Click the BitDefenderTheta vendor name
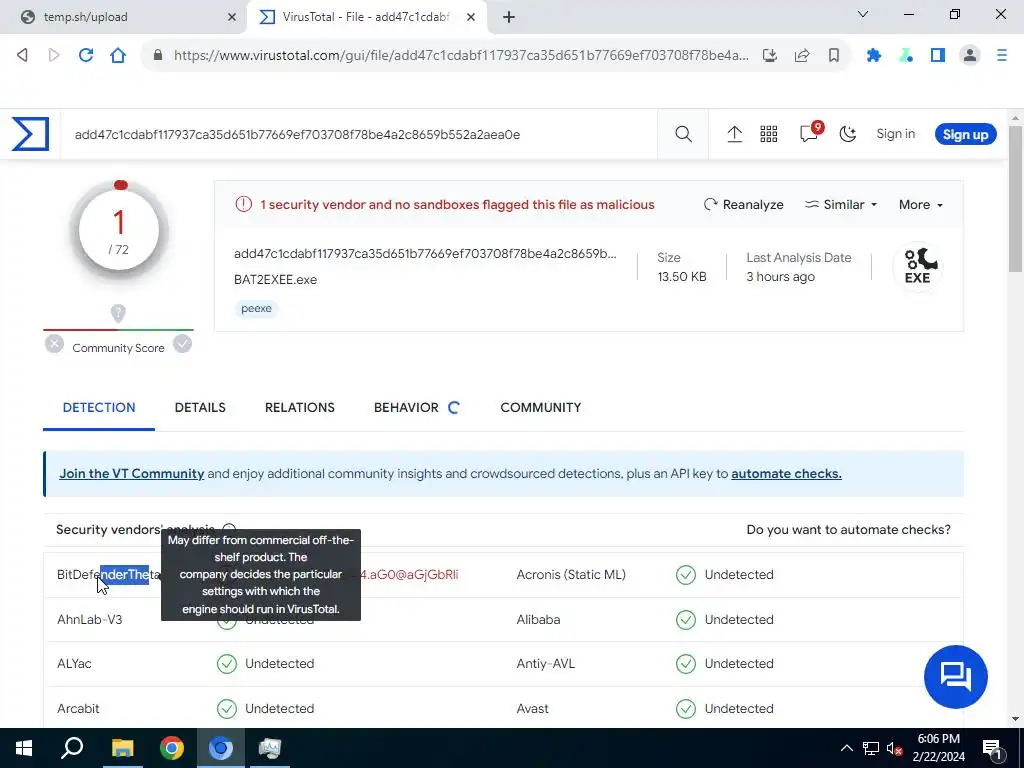1024x768 pixels. coord(108,575)
